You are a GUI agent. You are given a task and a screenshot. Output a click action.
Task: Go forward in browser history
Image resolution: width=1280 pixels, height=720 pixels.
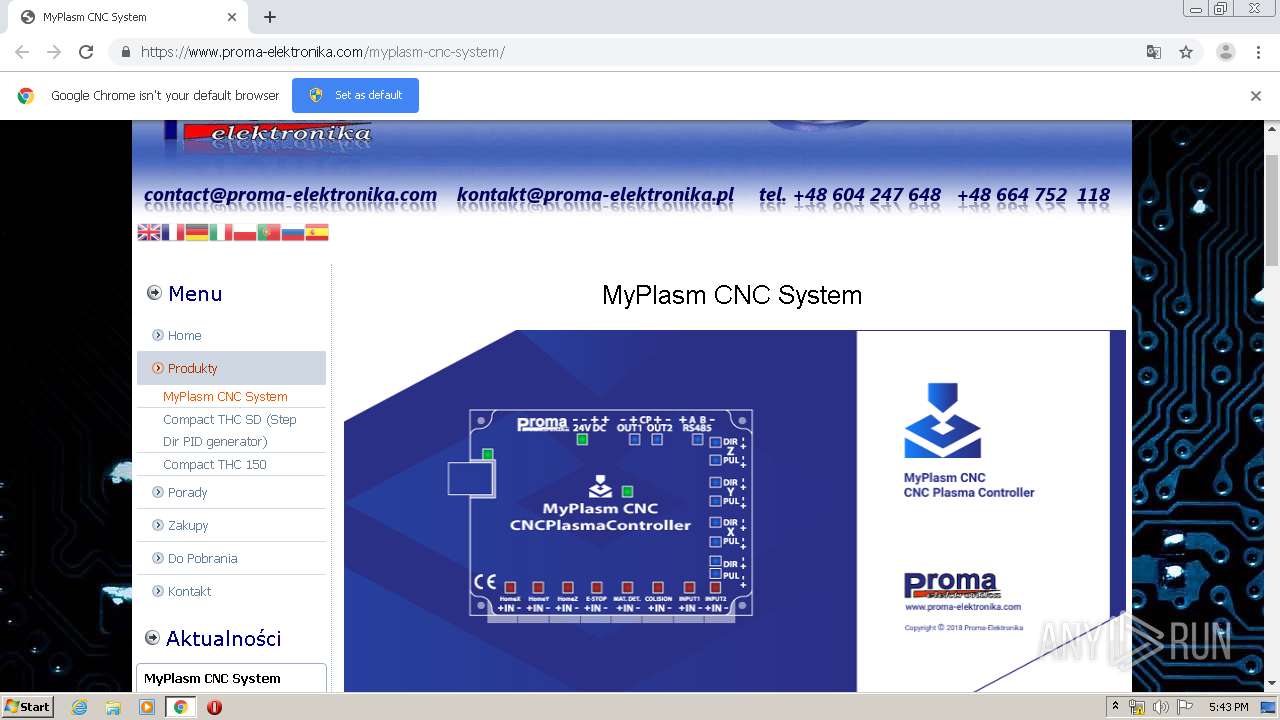[x=54, y=52]
